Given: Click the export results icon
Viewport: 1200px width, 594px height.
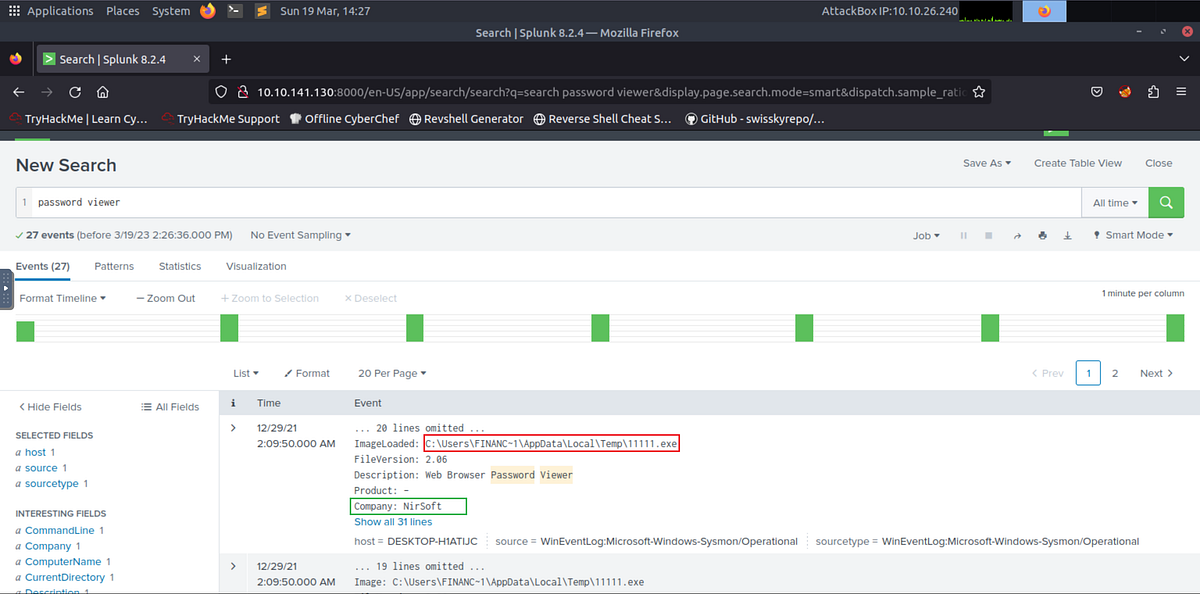Looking at the screenshot, I should click(1067, 235).
